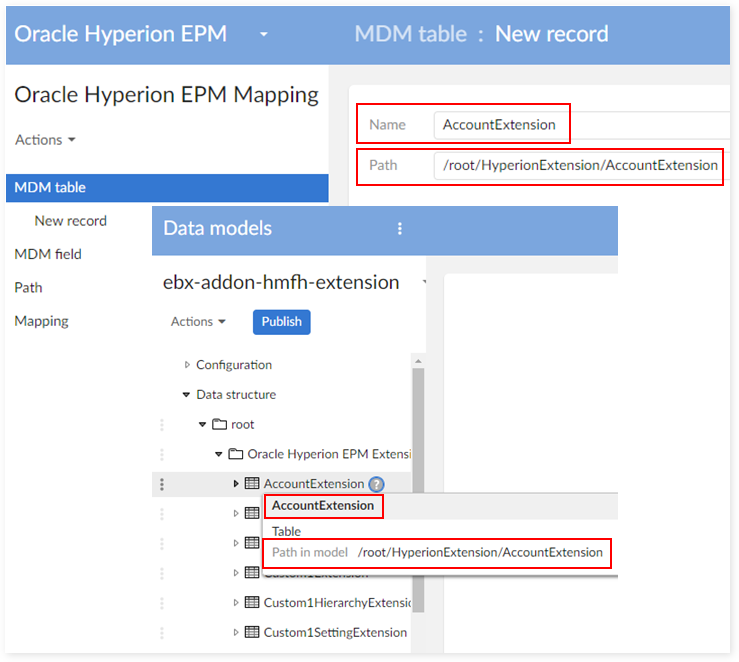The image size is (739, 662).
Task: Select Custom1HierarchyExtension tree item
Action: point(337,603)
